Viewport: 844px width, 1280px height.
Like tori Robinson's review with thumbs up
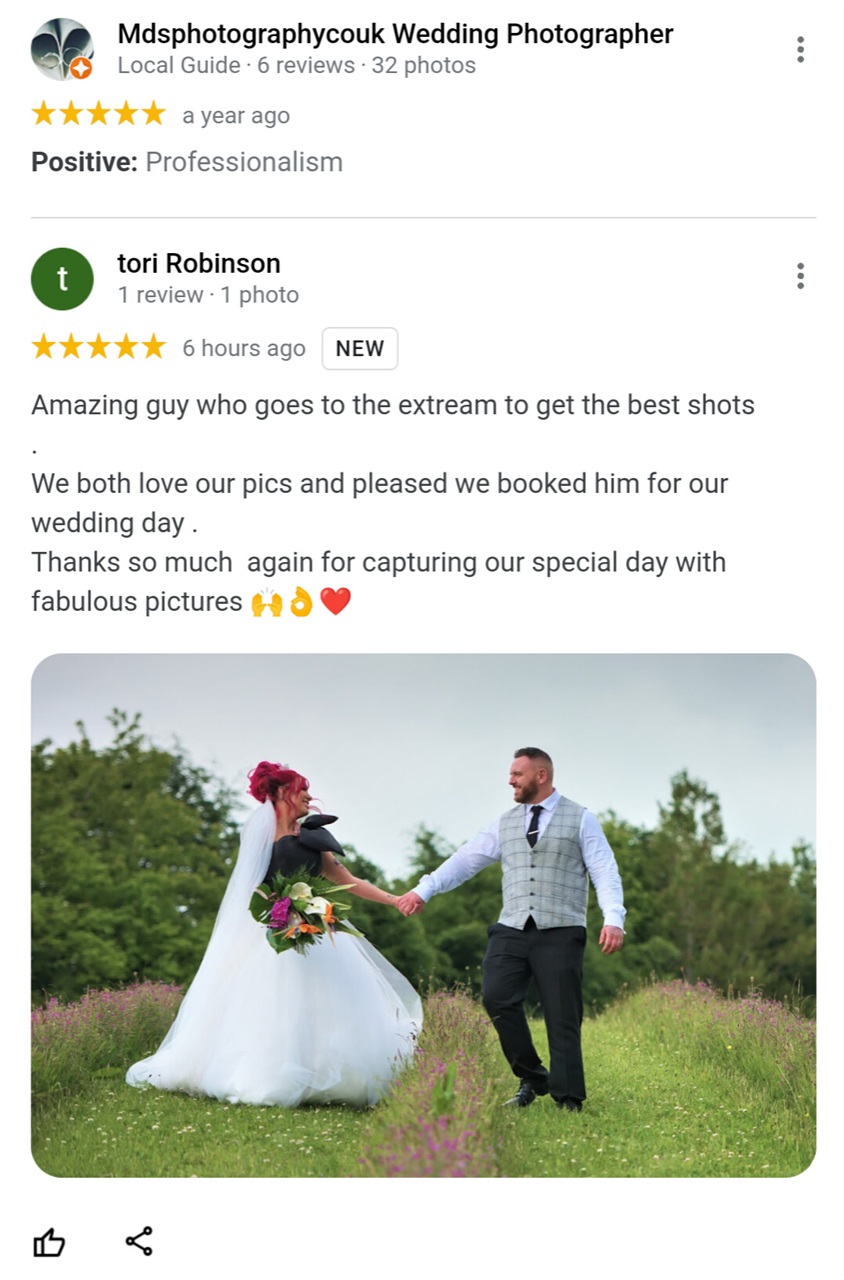click(49, 1243)
